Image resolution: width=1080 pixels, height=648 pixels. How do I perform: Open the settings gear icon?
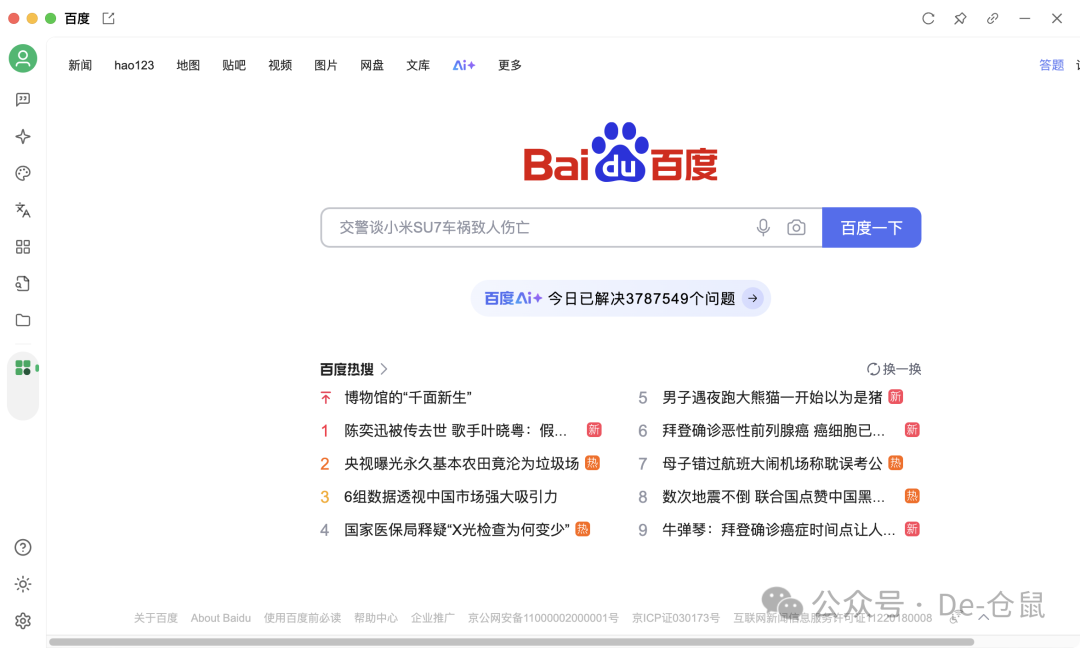pyautogui.click(x=23, y=621)
